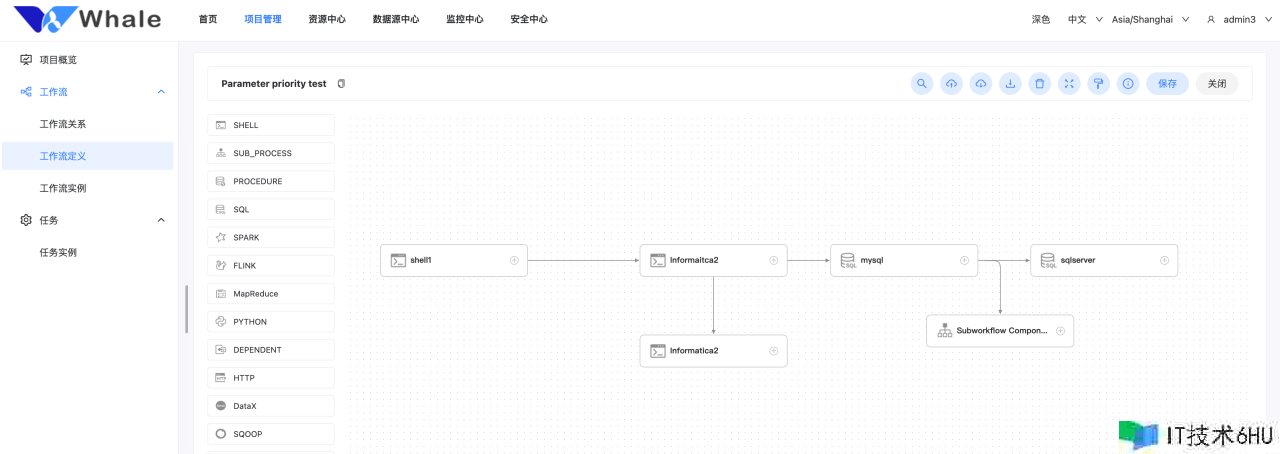Click the trash delete icon in toolbar

1040,84
